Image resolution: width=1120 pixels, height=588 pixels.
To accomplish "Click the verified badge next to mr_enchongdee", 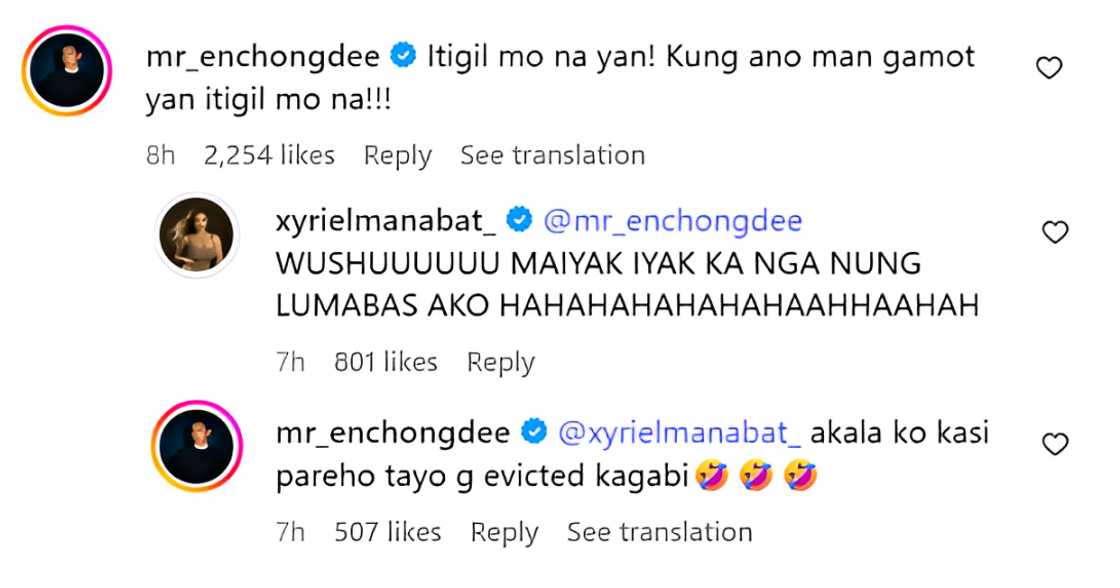I will pos(403,58).
